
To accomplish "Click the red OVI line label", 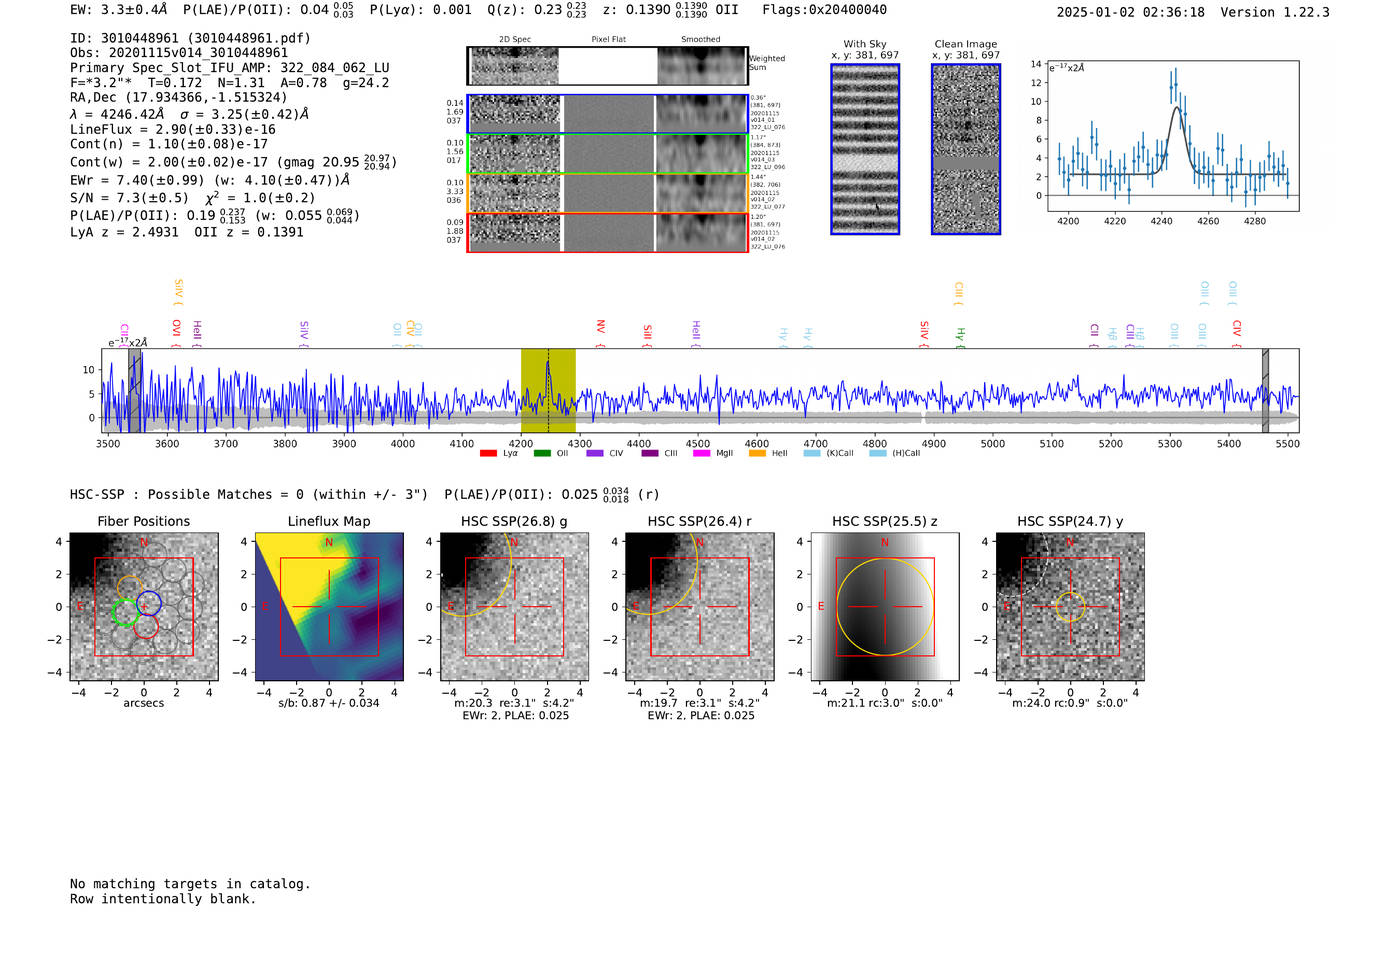I will pyautogui.click(x=176, y=332).
